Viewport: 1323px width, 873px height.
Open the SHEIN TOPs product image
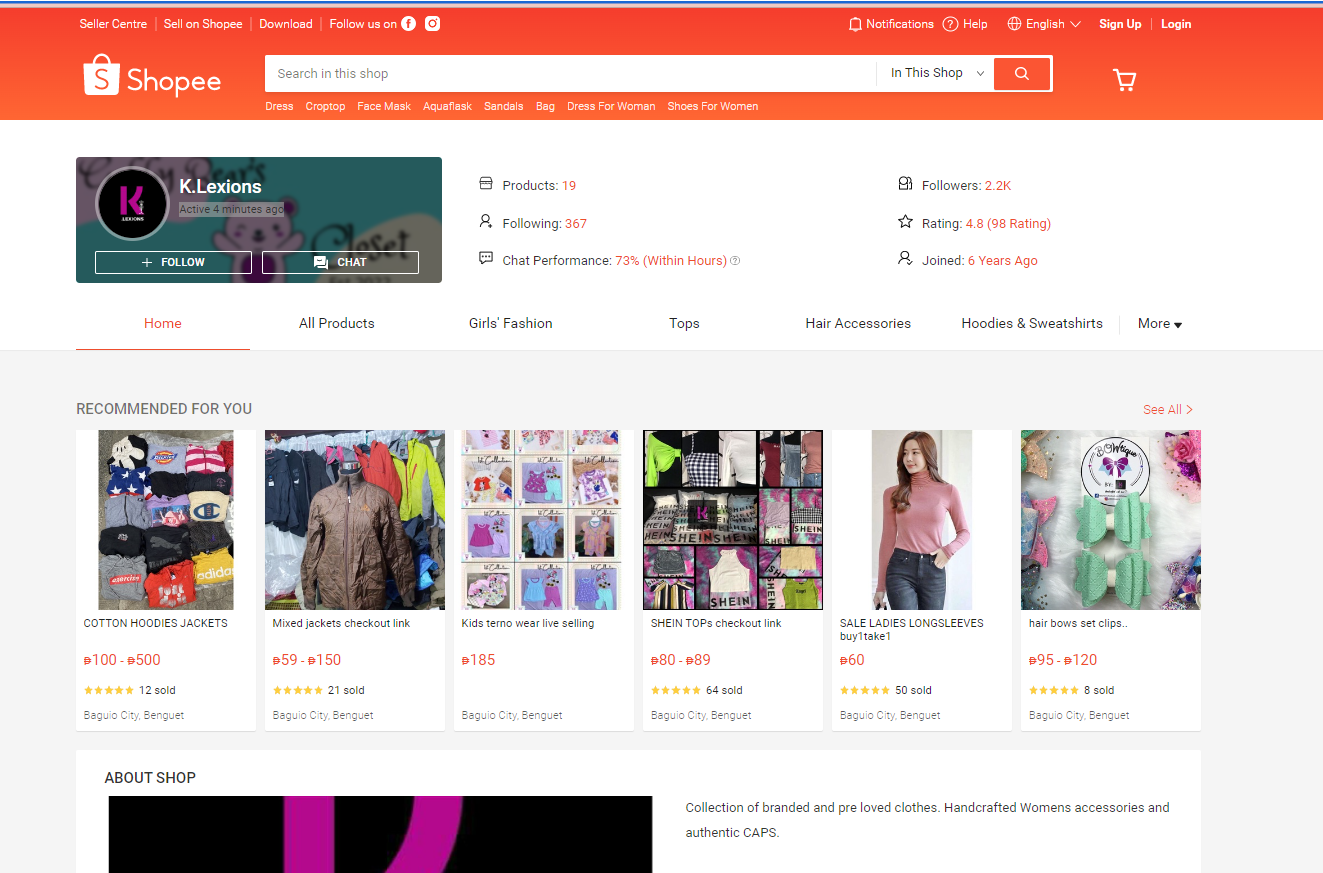[x=733, y=520]
